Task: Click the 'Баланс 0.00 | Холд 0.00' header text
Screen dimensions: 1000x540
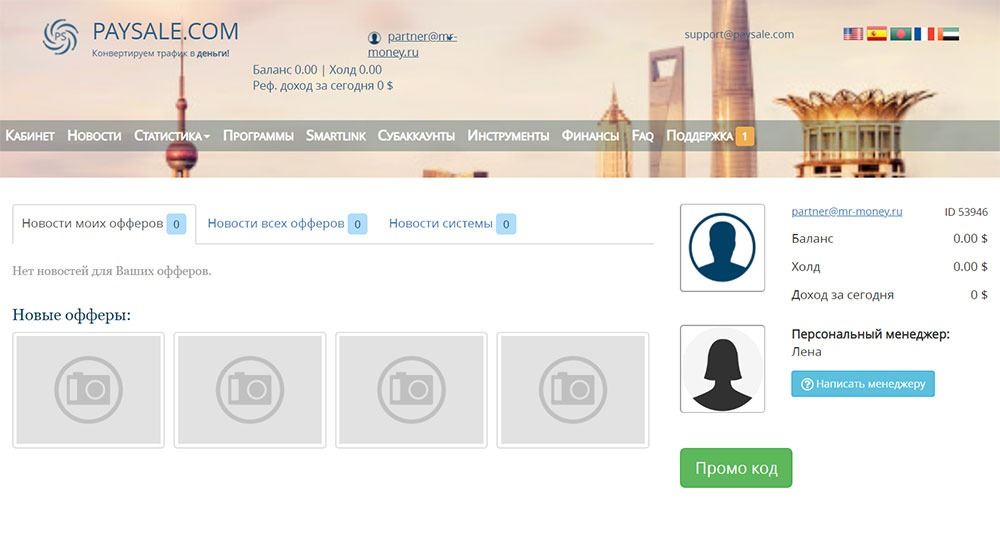Action: (317, 69)
